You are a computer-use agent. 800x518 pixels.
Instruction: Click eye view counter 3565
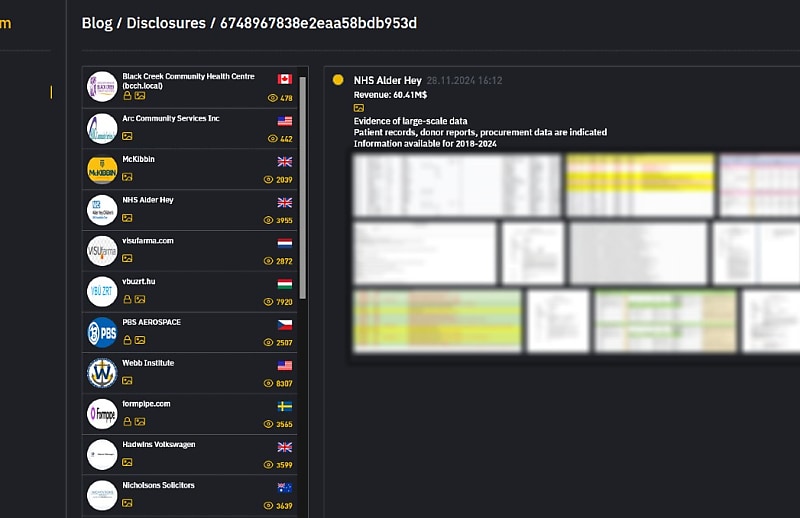tap(278, 424)
